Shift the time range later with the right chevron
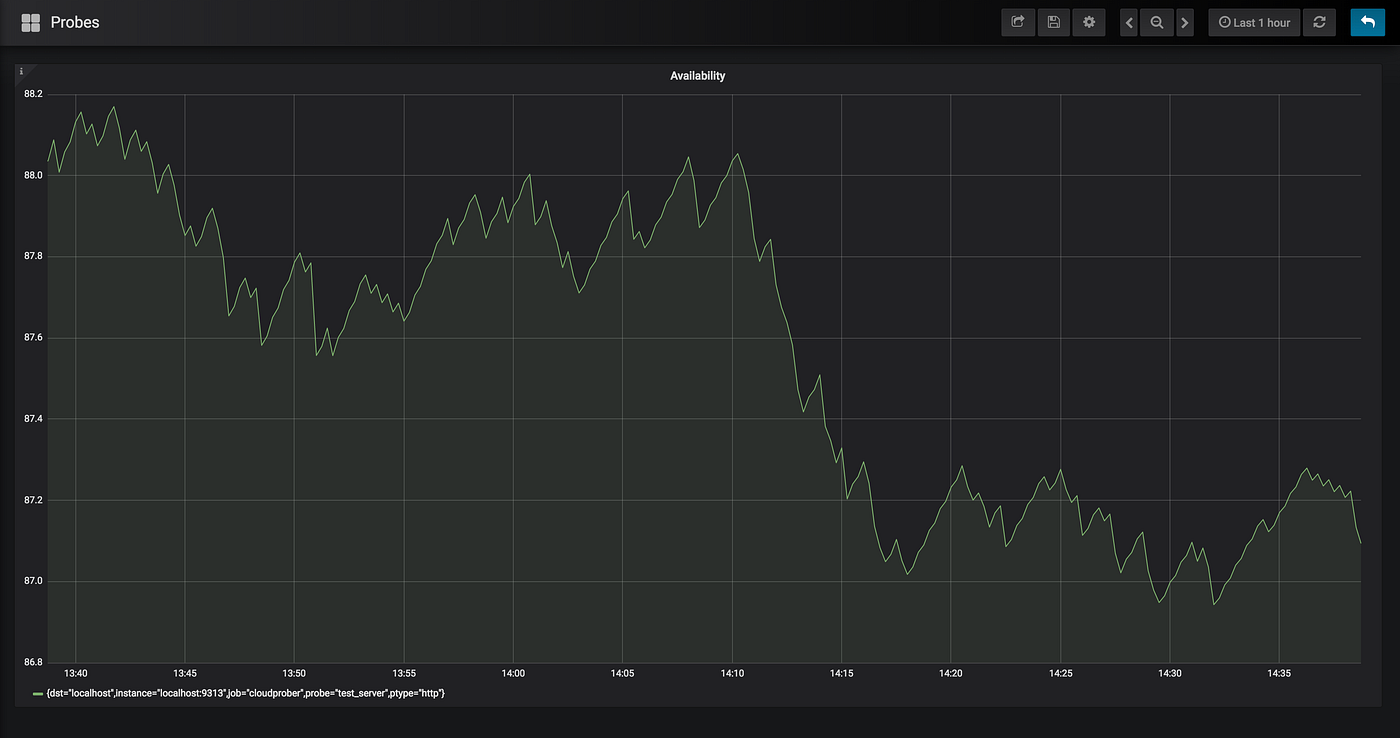The height and width of the screenshot is (738, 1400). [1185, 22]
